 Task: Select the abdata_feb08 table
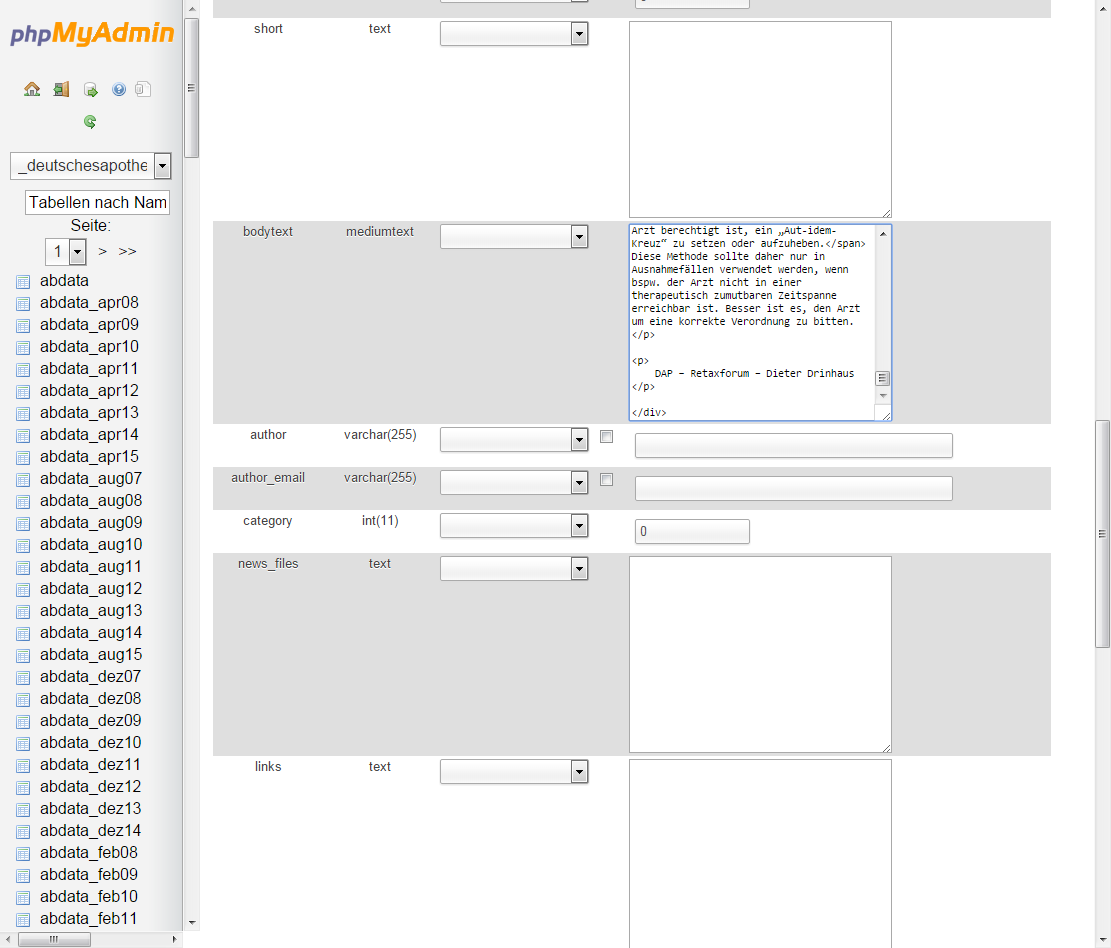89,853
